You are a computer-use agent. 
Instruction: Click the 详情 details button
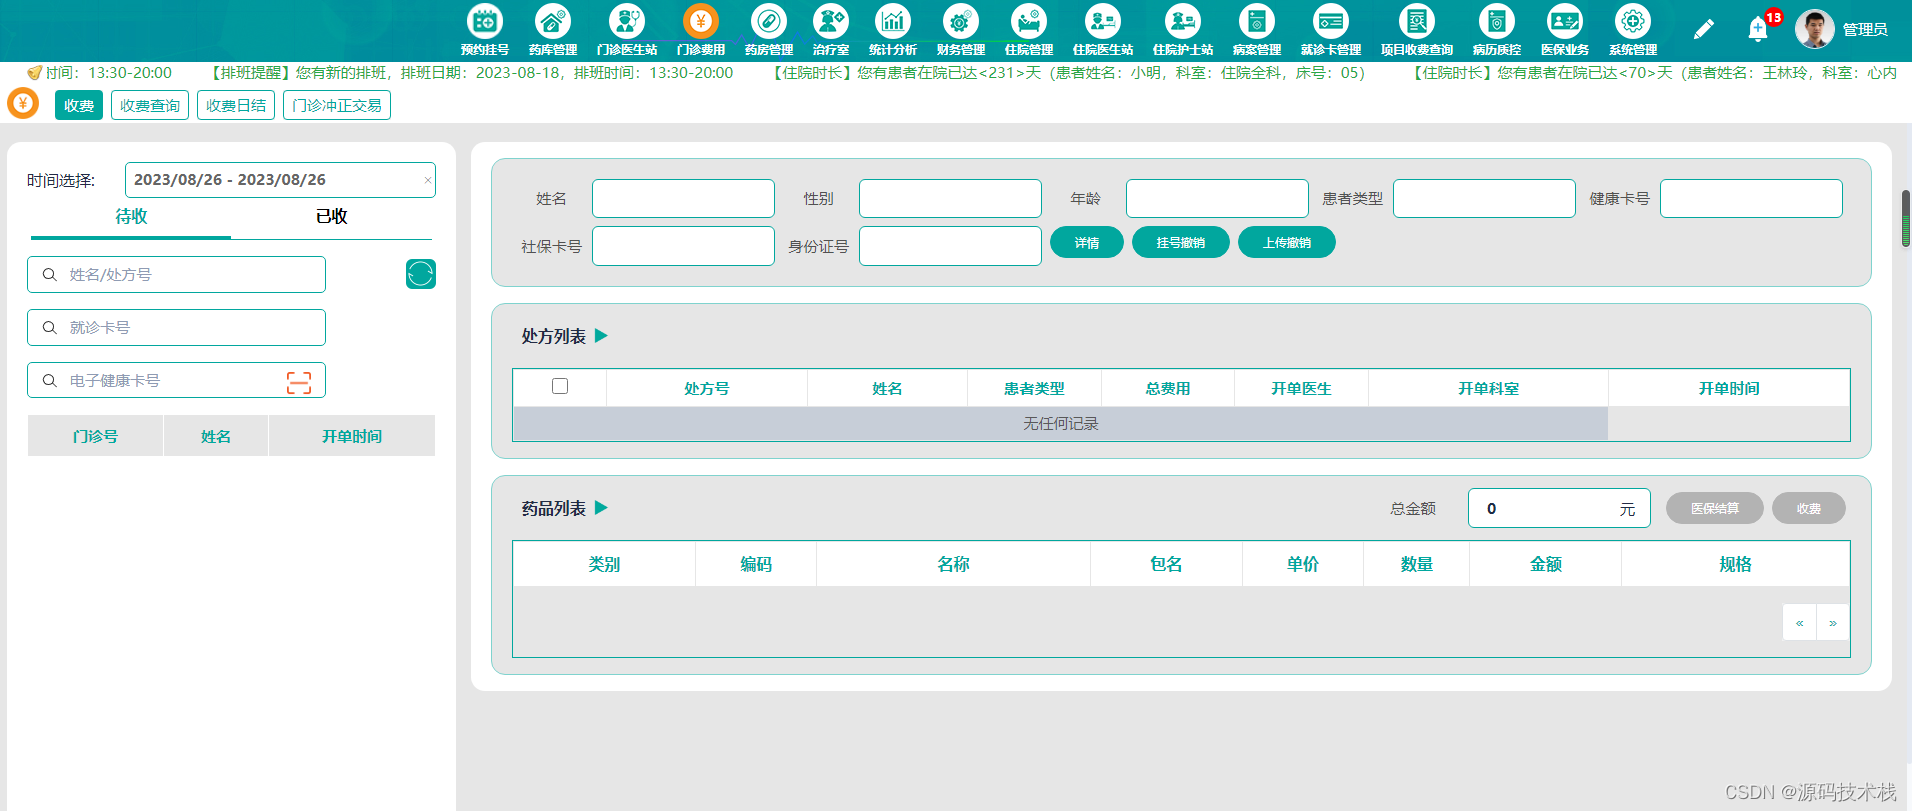tap(1086, 243)
